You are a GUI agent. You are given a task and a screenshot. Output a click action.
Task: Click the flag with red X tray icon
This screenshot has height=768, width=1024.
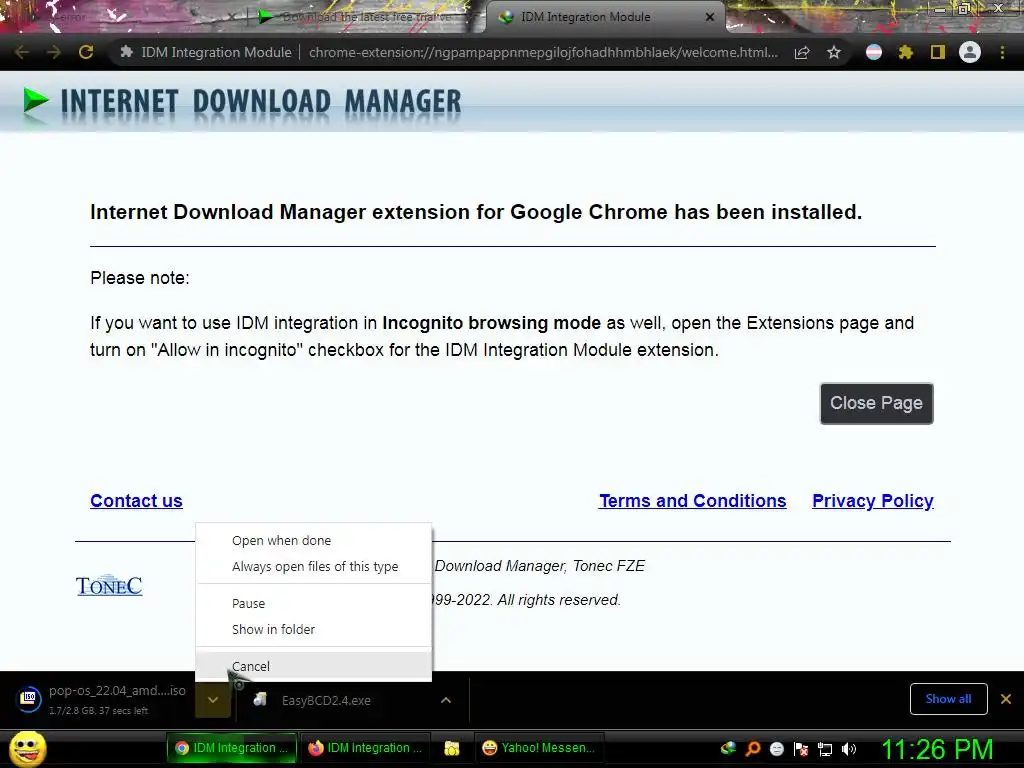[801, 748]
